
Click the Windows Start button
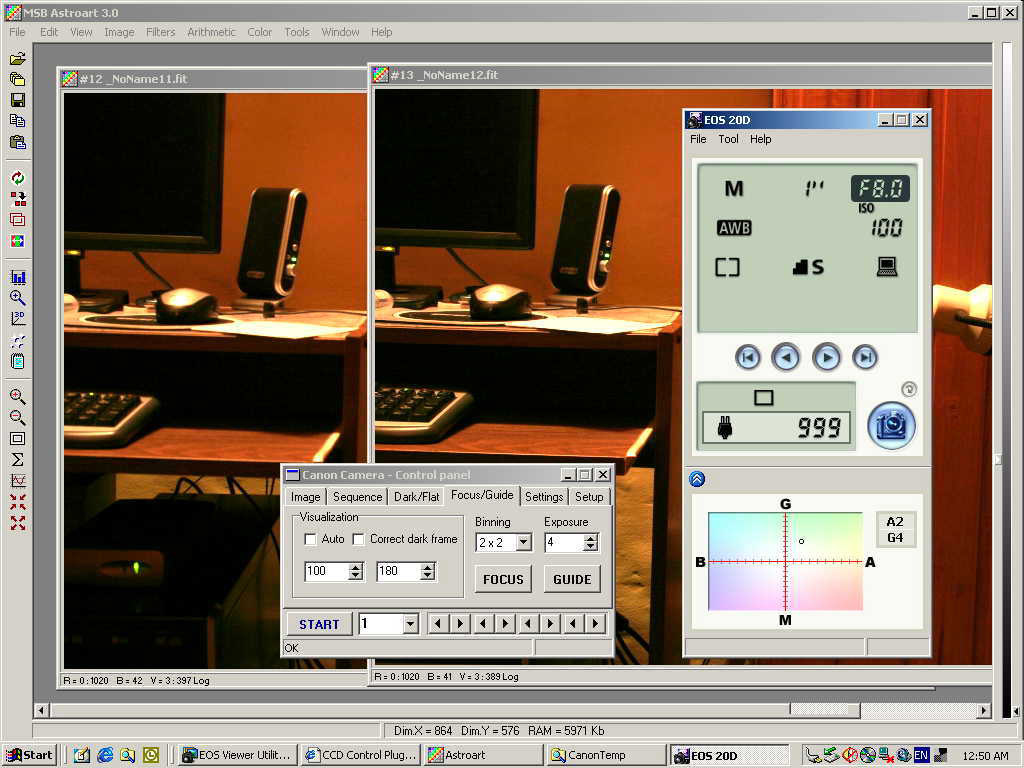[29, 755]
